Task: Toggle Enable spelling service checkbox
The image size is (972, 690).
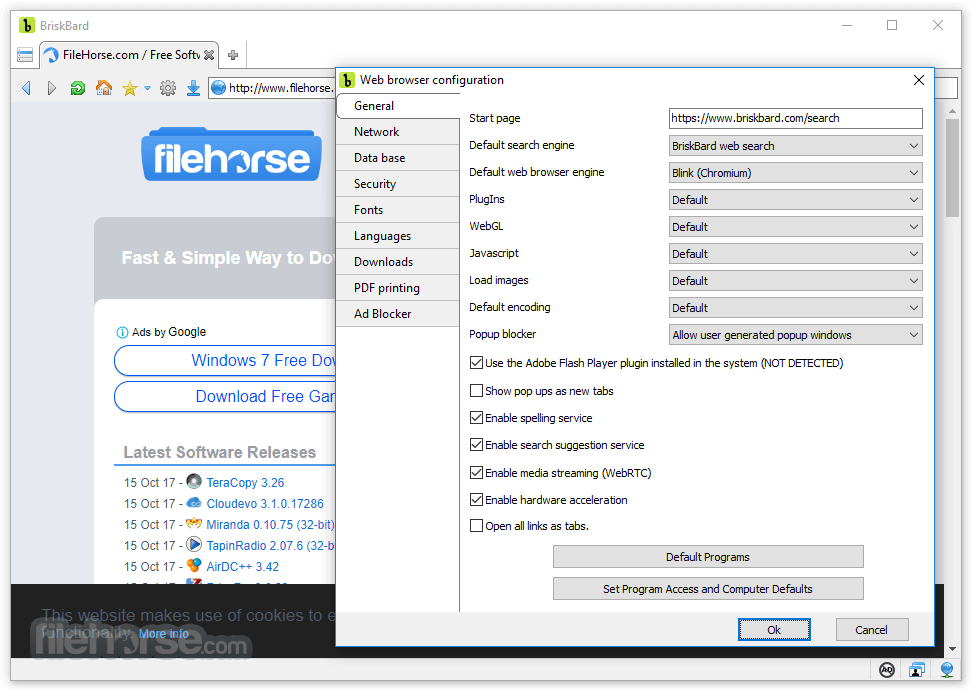Action: tap(476, 418)
